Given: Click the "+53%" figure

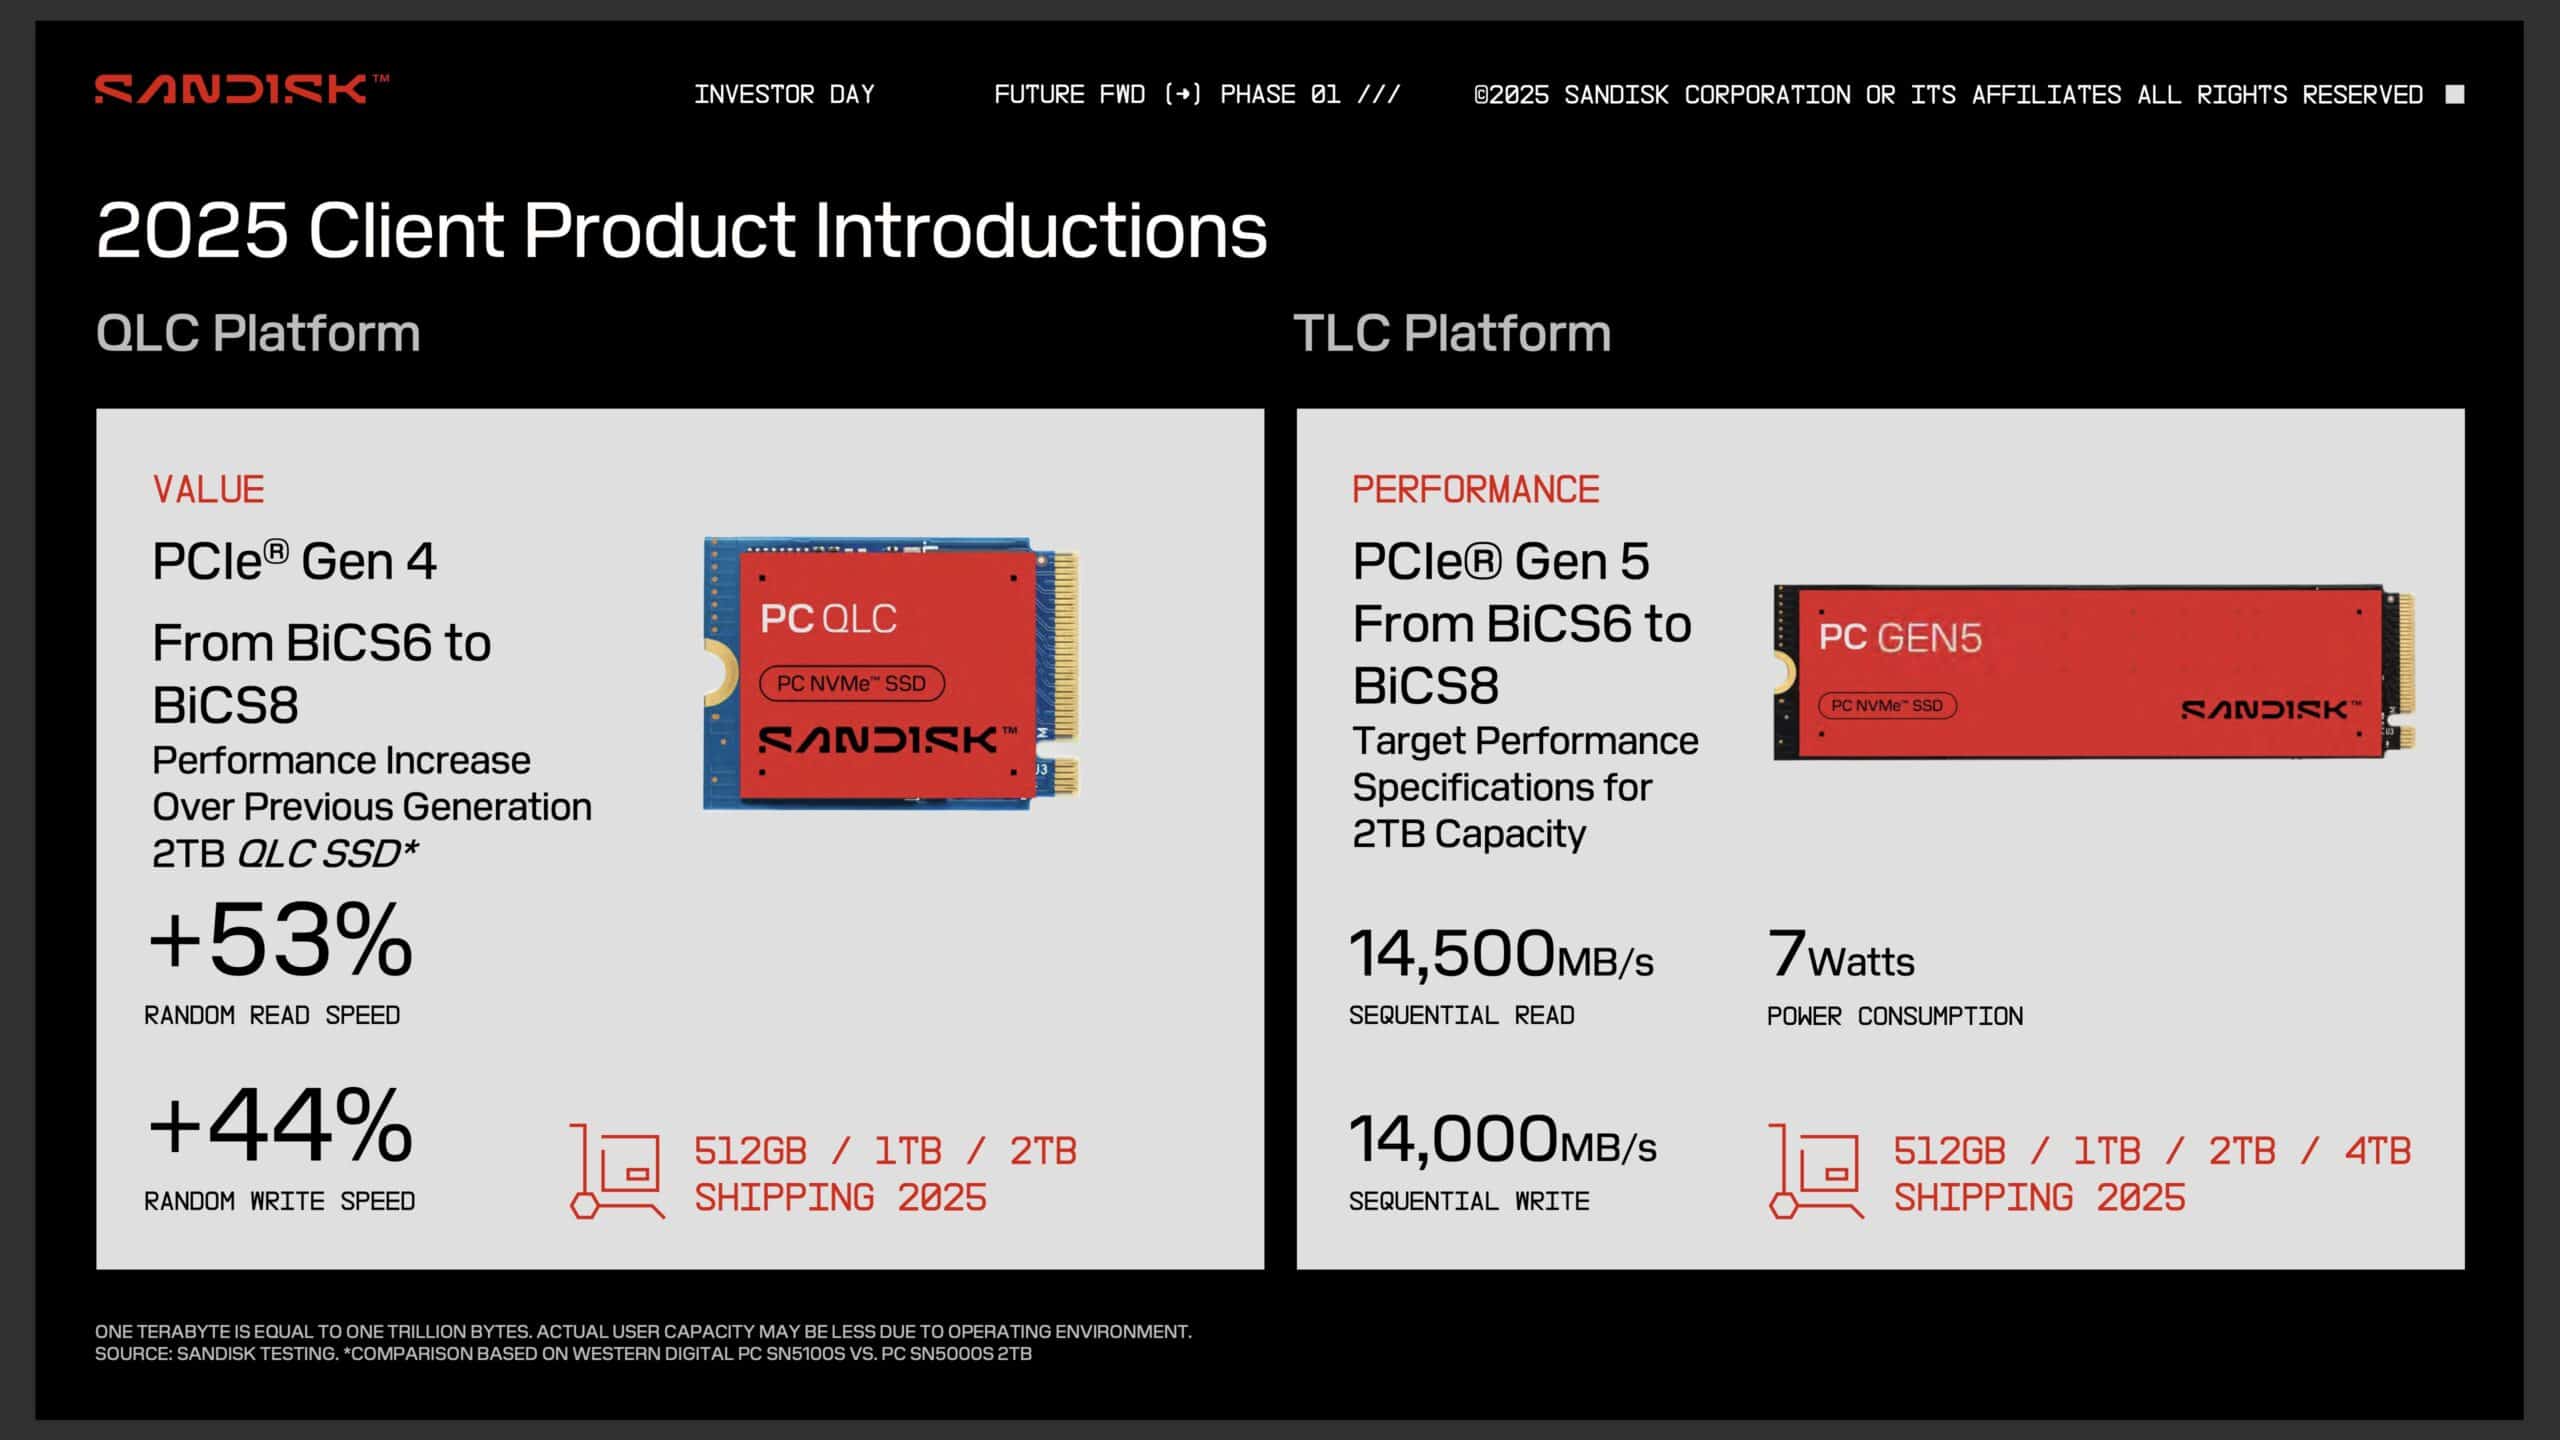Looking at the screenshot, I should point(280,939).
